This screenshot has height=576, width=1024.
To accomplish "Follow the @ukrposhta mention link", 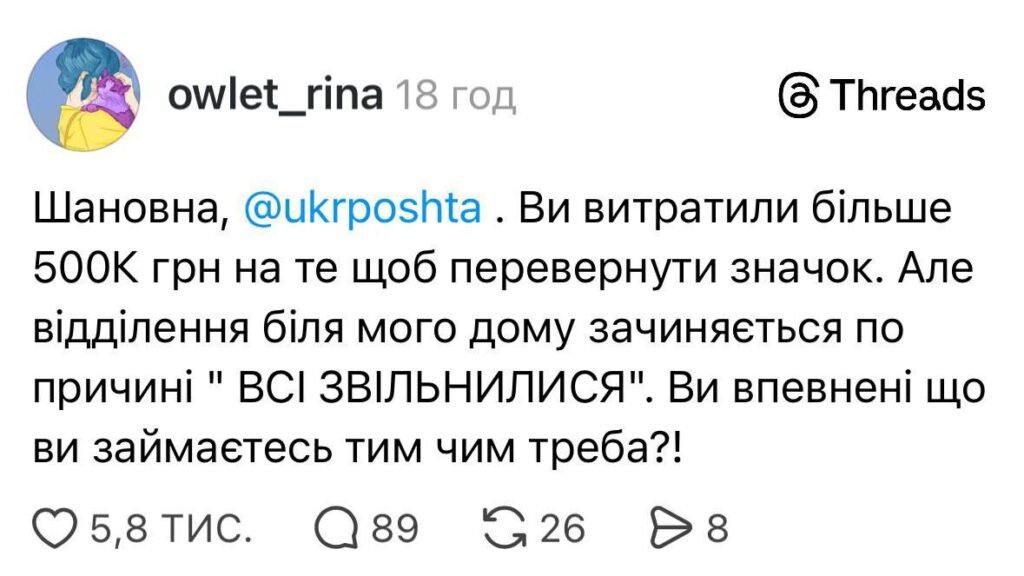I will click(x=363, y=210).
